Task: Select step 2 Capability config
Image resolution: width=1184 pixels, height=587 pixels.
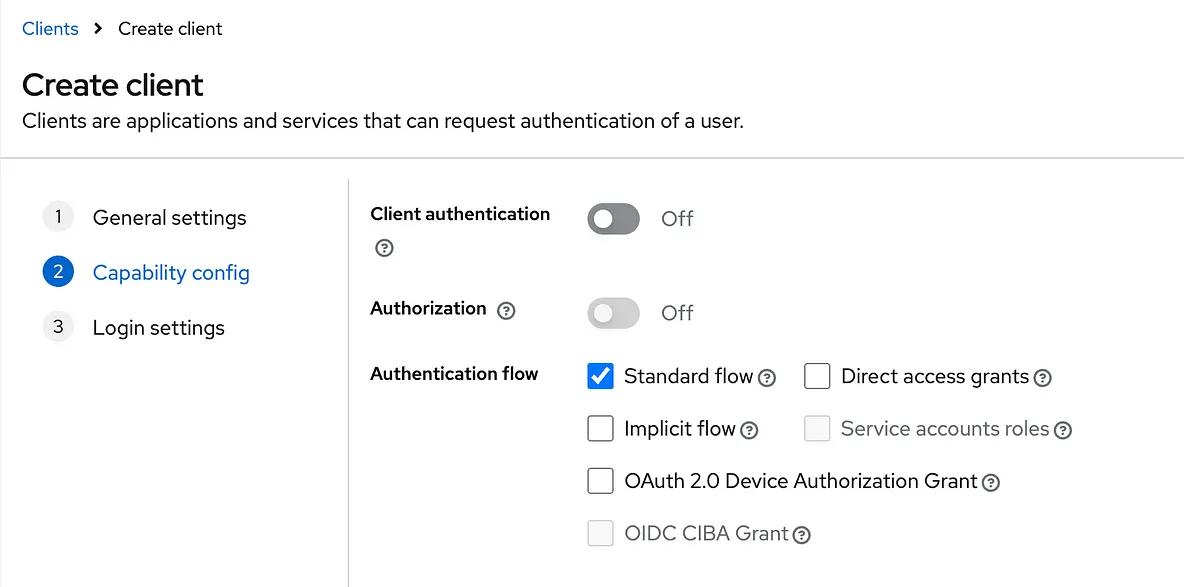Action: (x=146, y=272)
